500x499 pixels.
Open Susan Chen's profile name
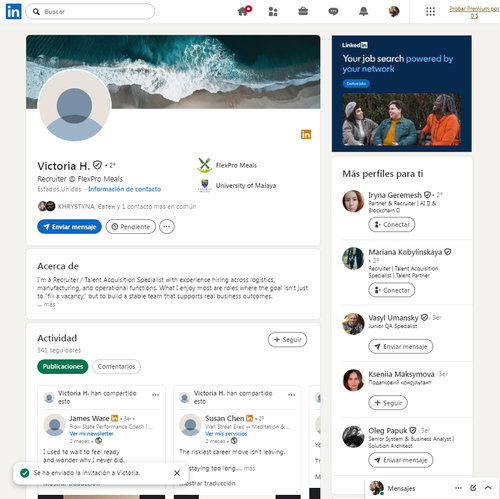point(224,418)
